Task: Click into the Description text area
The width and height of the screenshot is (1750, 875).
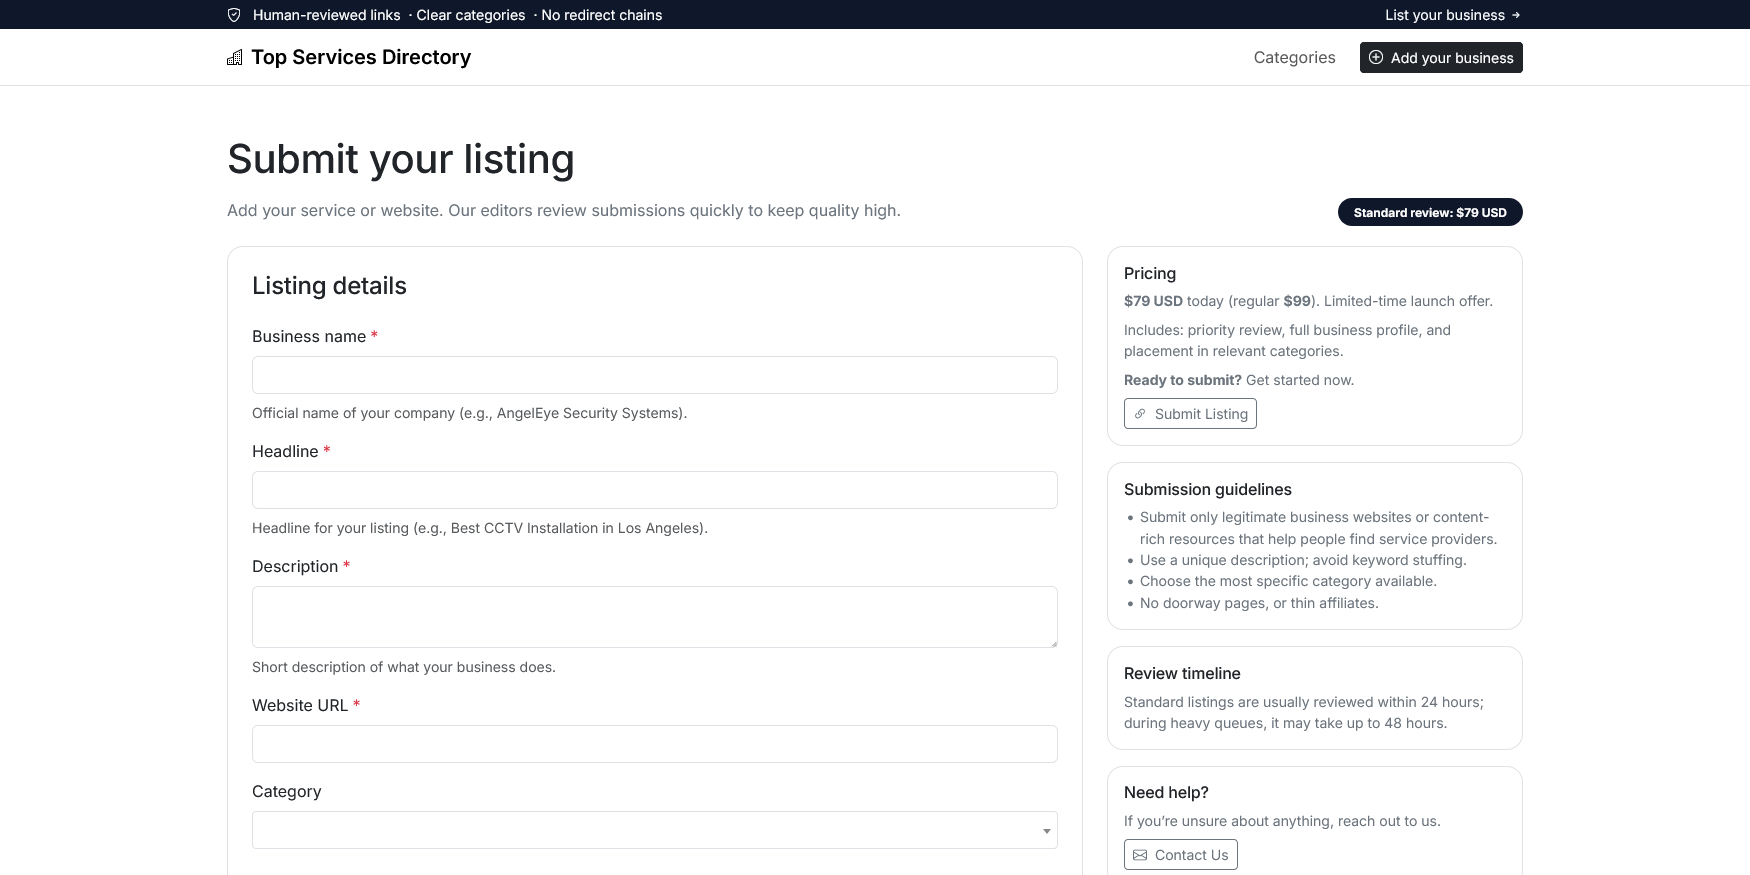Action: click(x=655, y=617)
